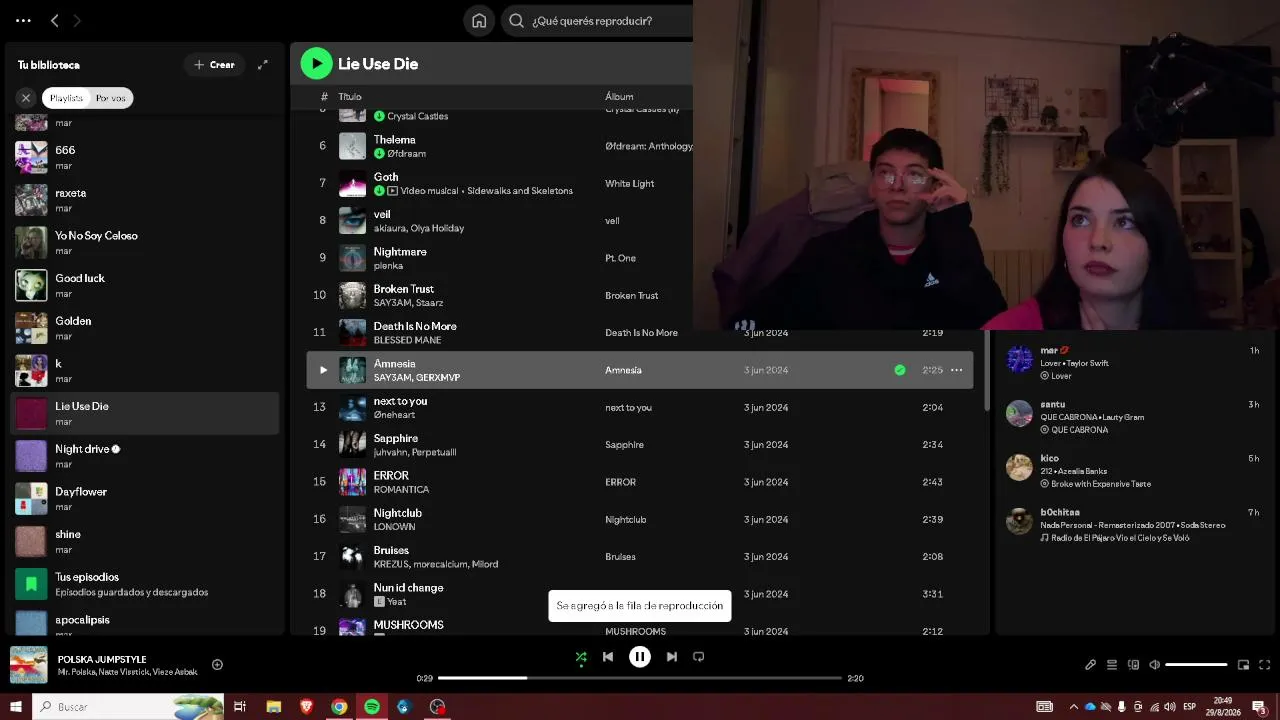
Task: Open the Death Is No More album link
Action: click(641, 333)
